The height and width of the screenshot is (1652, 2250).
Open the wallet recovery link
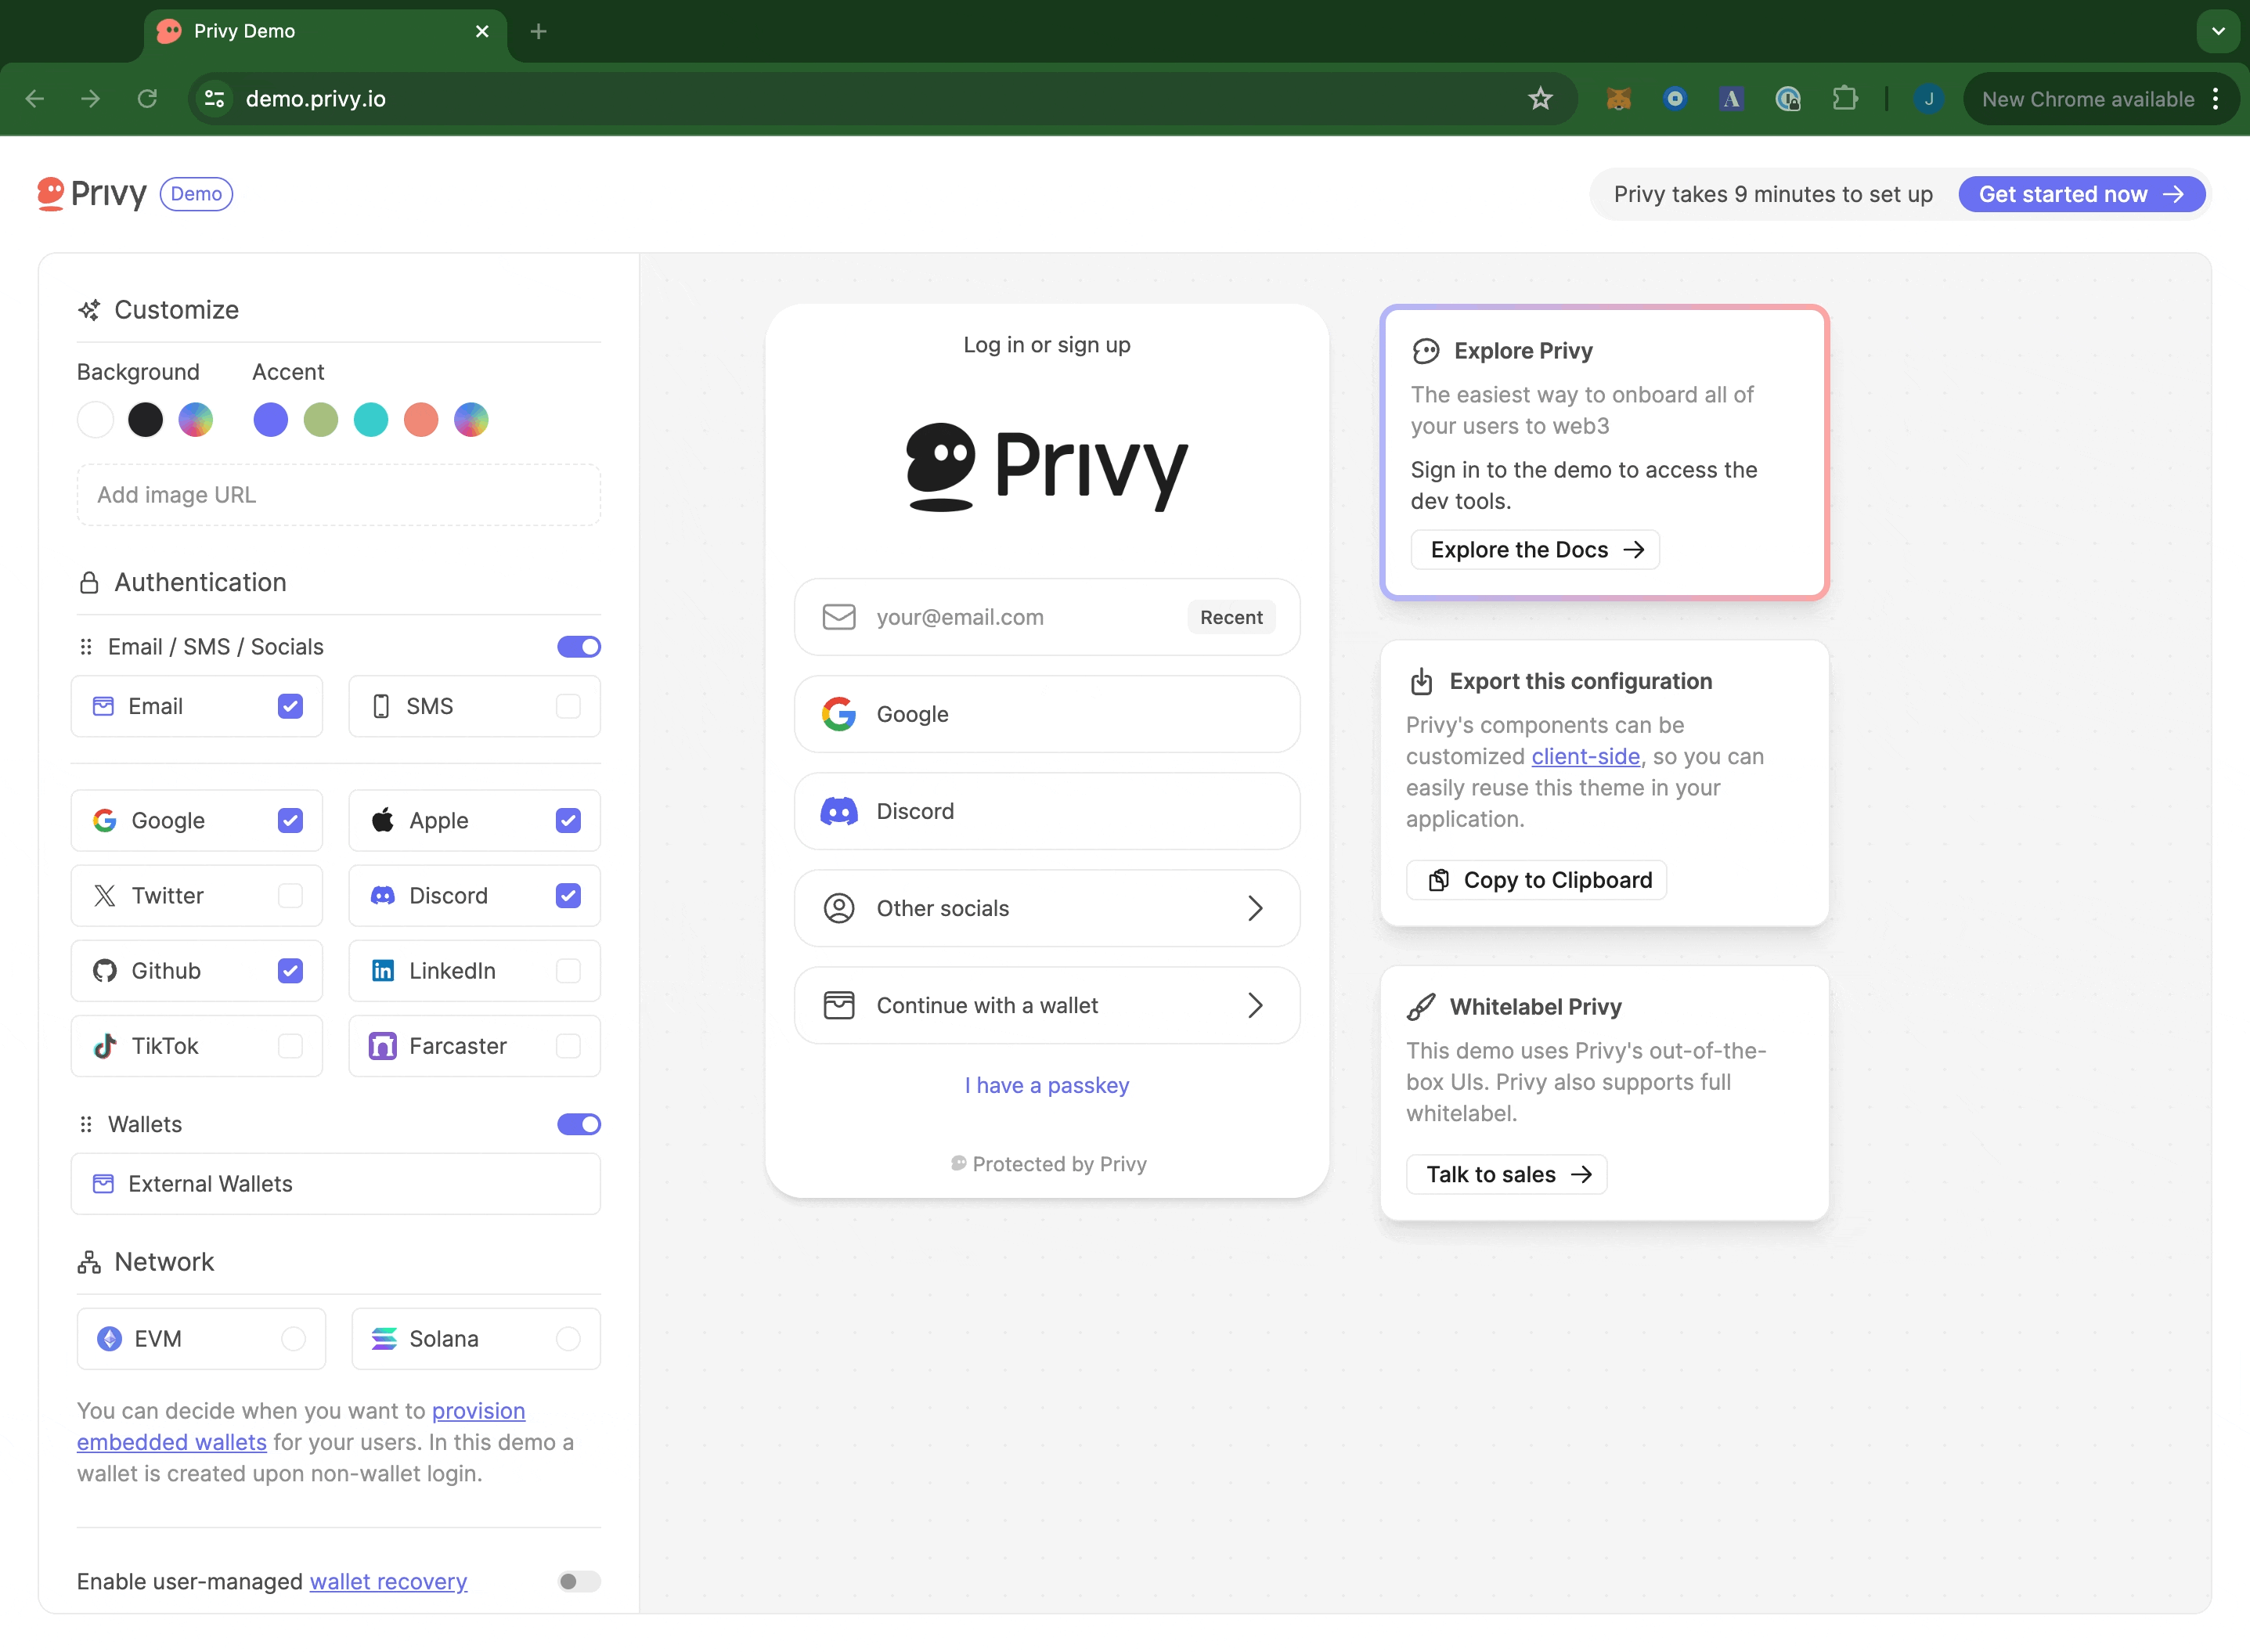(388, 1581)
